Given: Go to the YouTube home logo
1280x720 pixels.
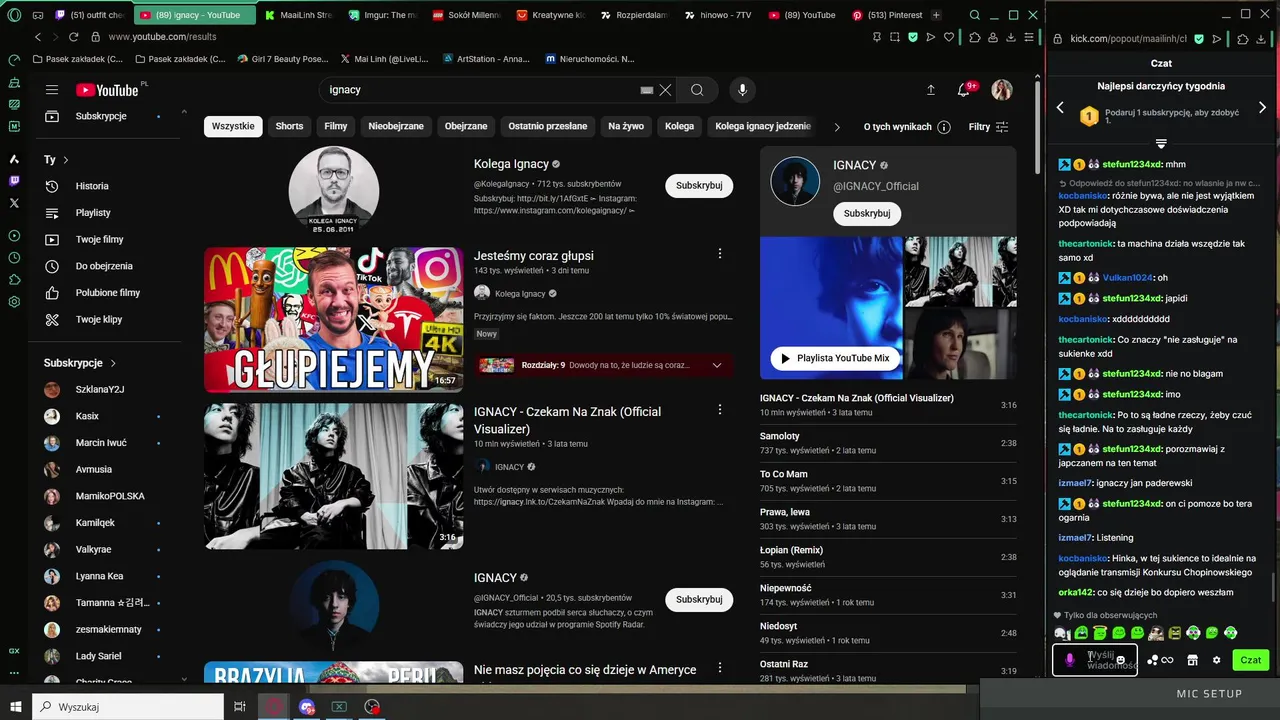Looking at the screenshot, I should click(x=107, y=90).
